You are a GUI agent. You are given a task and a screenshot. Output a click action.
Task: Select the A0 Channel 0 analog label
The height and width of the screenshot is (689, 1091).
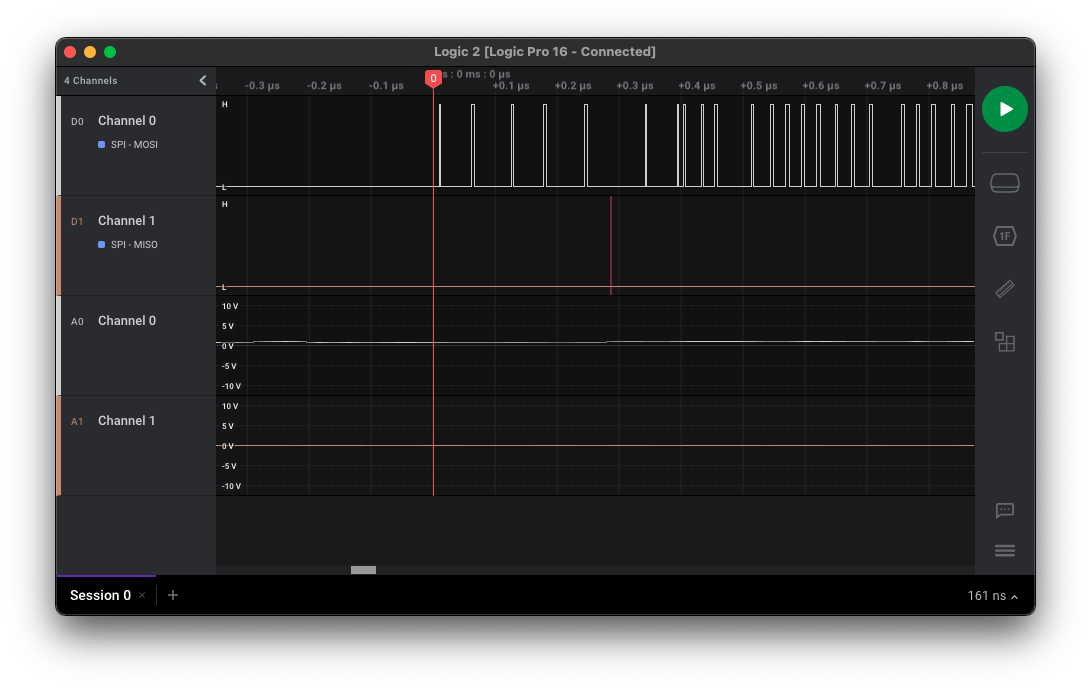[x=127, y=321]
